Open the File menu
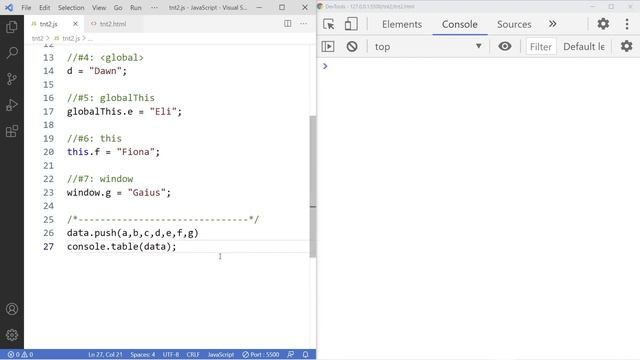Viewport: 640px width, 360px height. pos(26,7)
